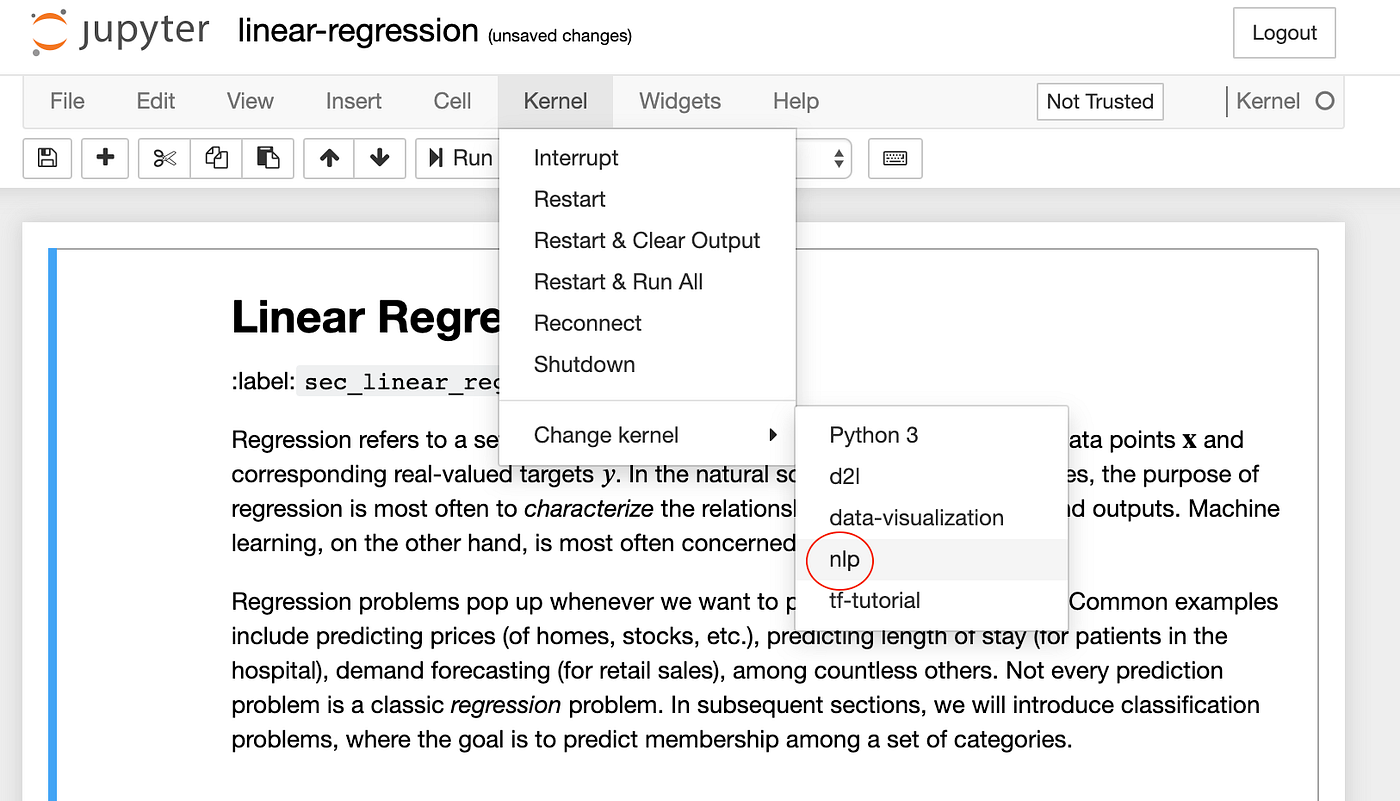The width and height of the screenshot is (1400, 801).
Task: Open the Widgets menu
Action: pos(679,101)
